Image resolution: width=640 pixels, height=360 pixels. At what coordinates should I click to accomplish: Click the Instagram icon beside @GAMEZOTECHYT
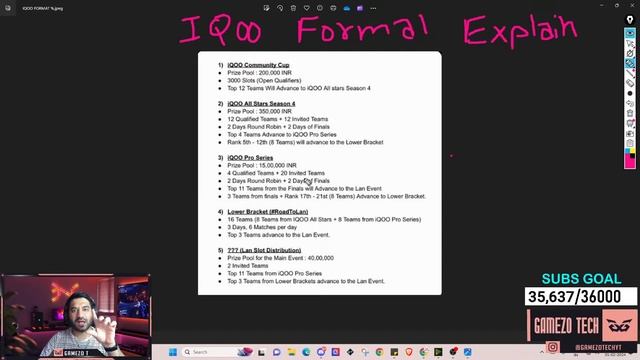553,347
